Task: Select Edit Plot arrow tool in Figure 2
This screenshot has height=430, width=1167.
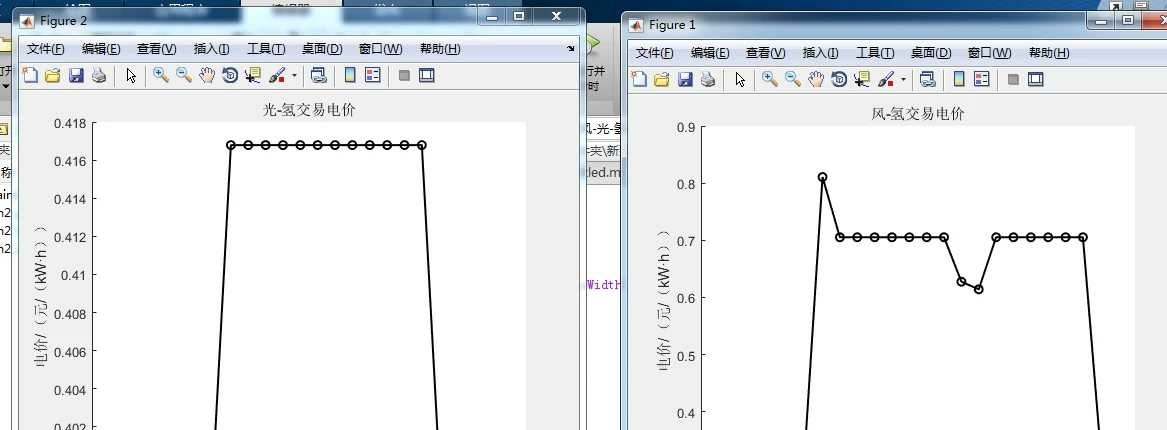Action: point(131,75)
